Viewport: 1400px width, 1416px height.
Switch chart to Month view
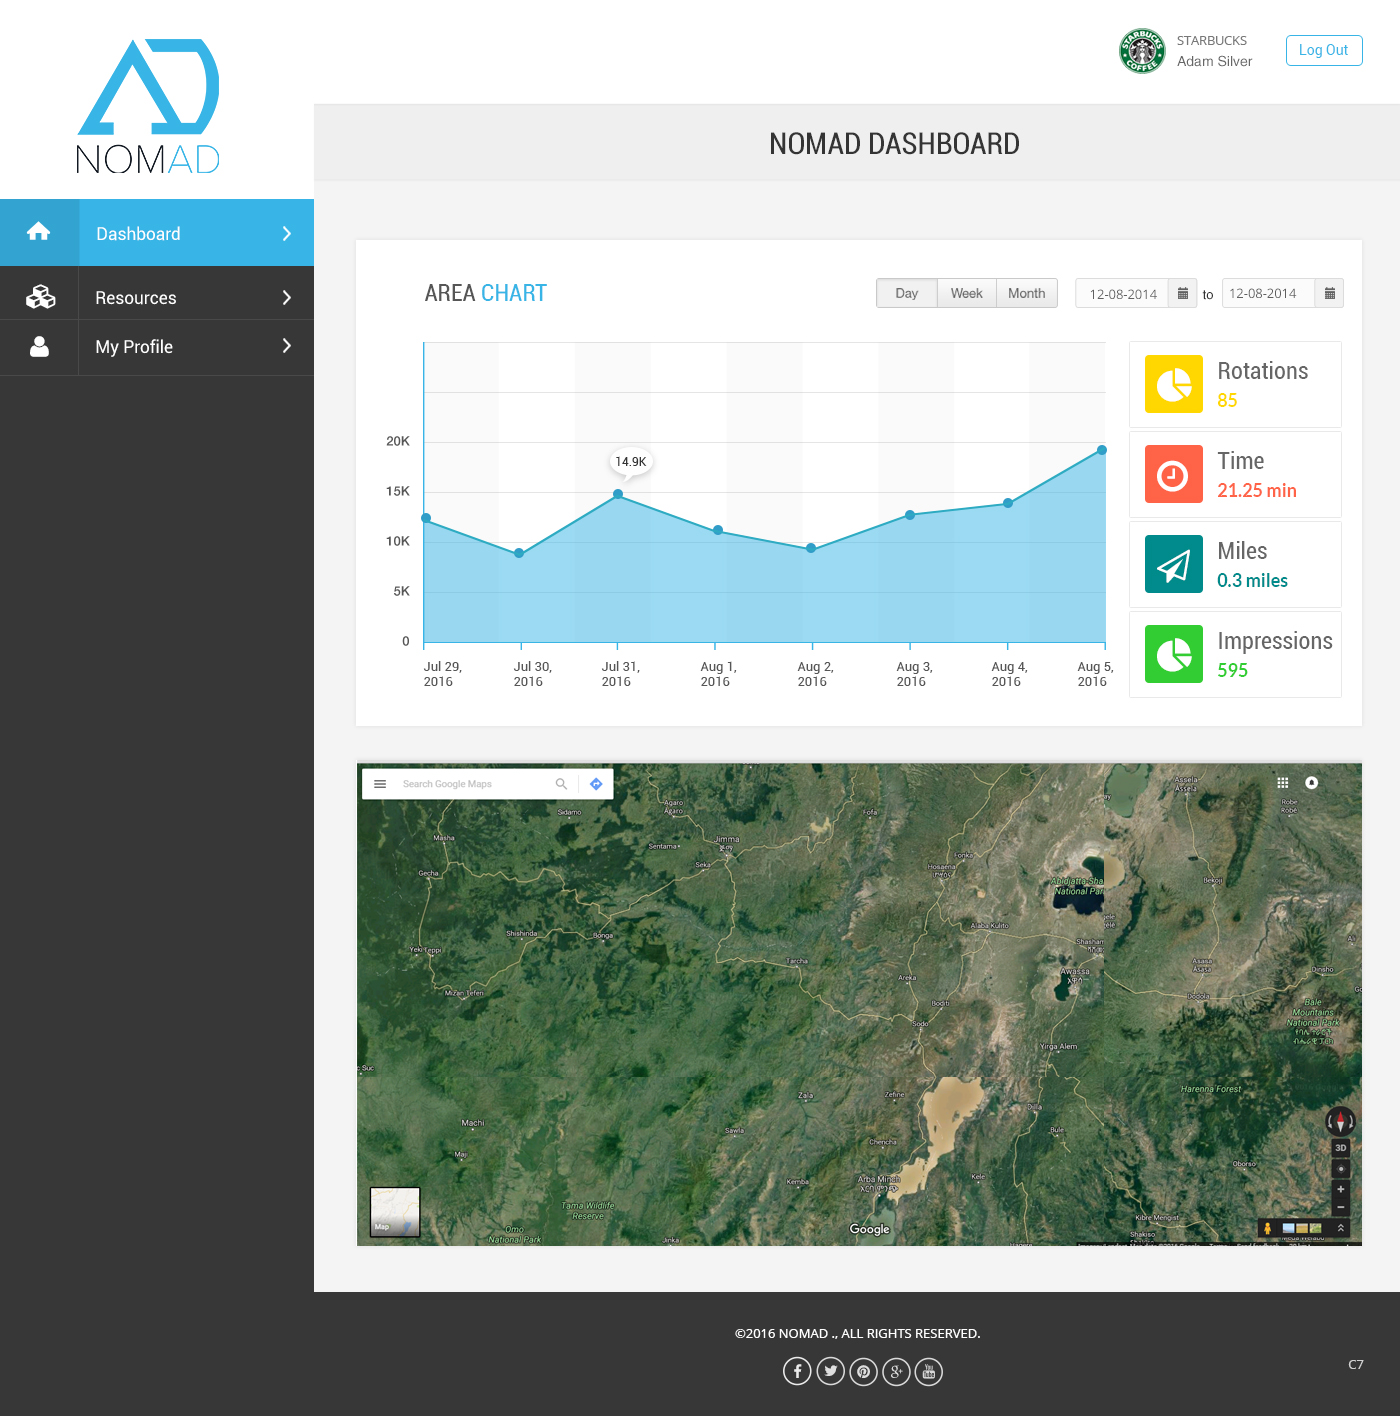[1026, 293]
